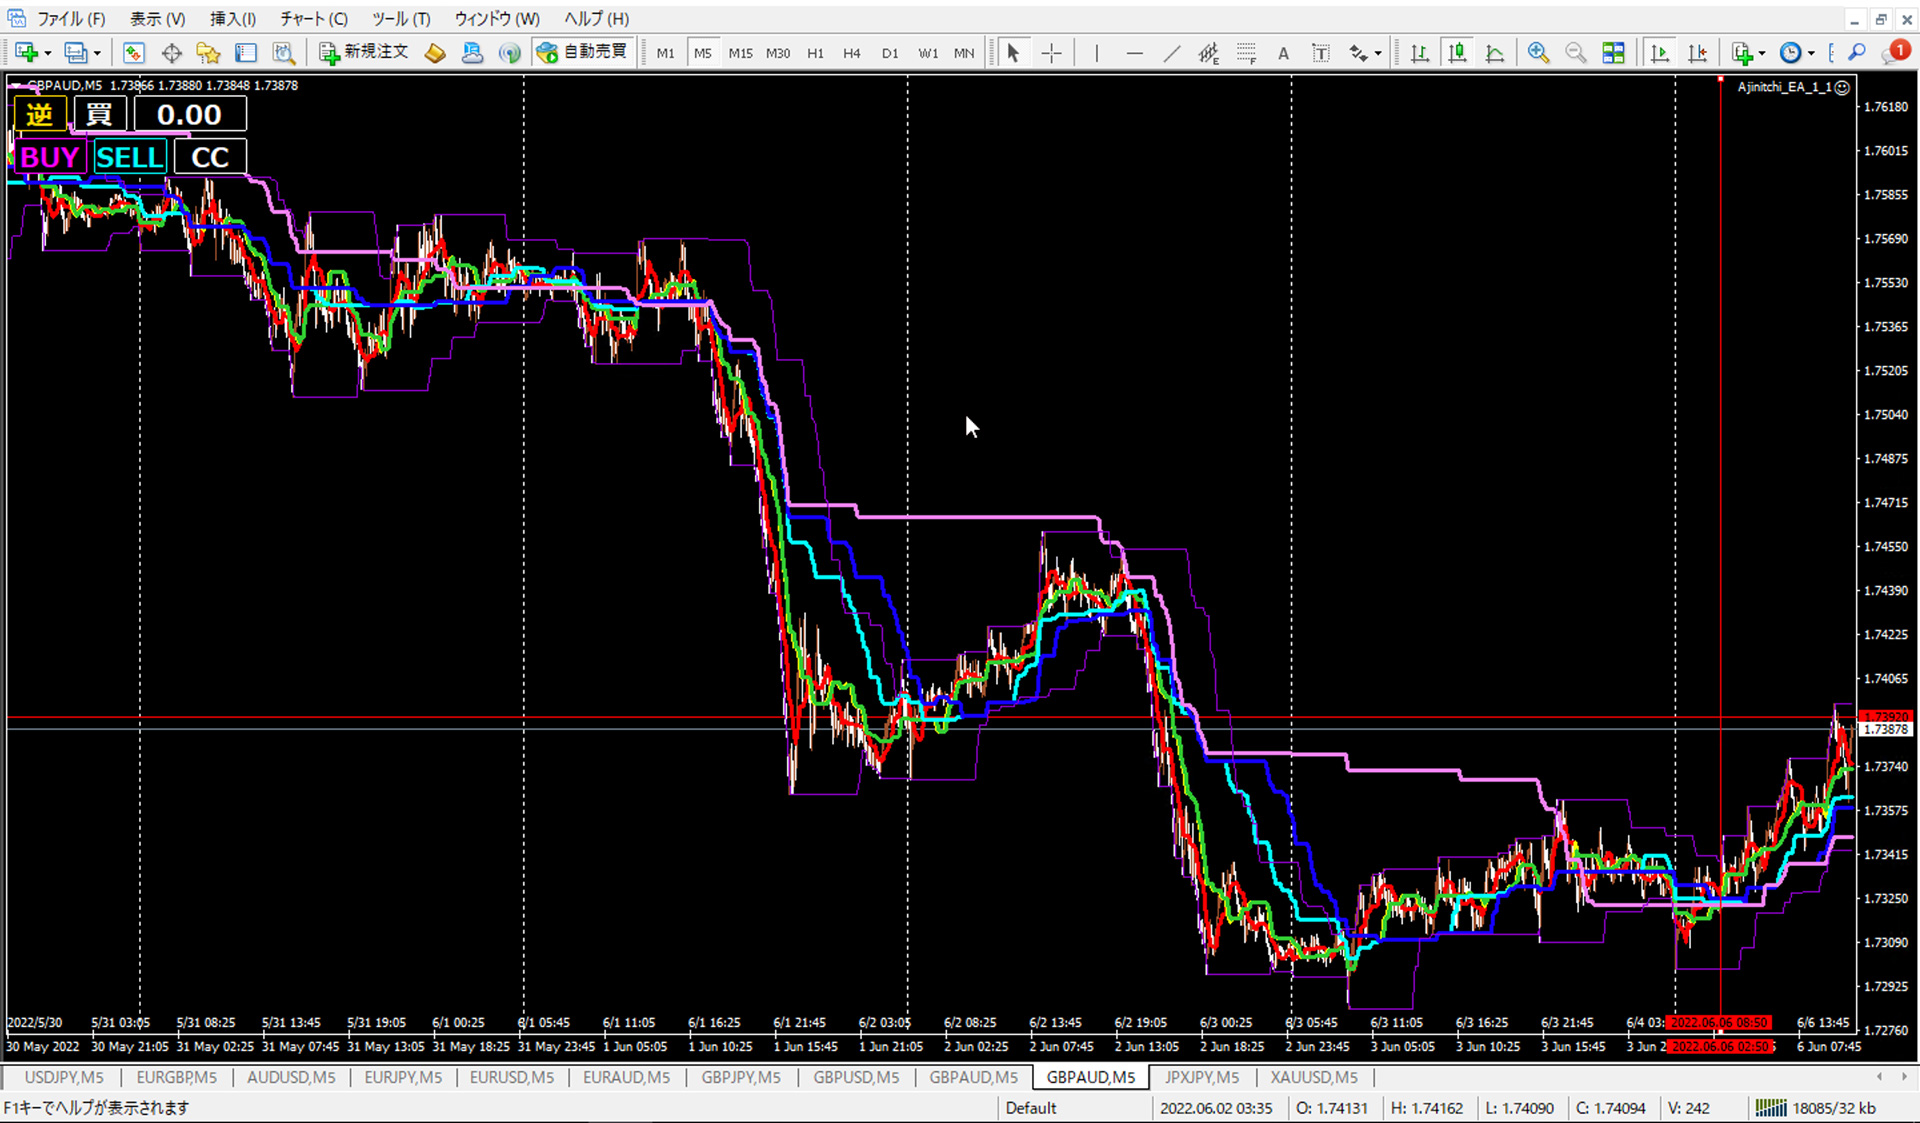The width and height of the screenshot is (1920, 1123).
Task: Expand the new chart dropdown arrow
Action: coord(48,53)
